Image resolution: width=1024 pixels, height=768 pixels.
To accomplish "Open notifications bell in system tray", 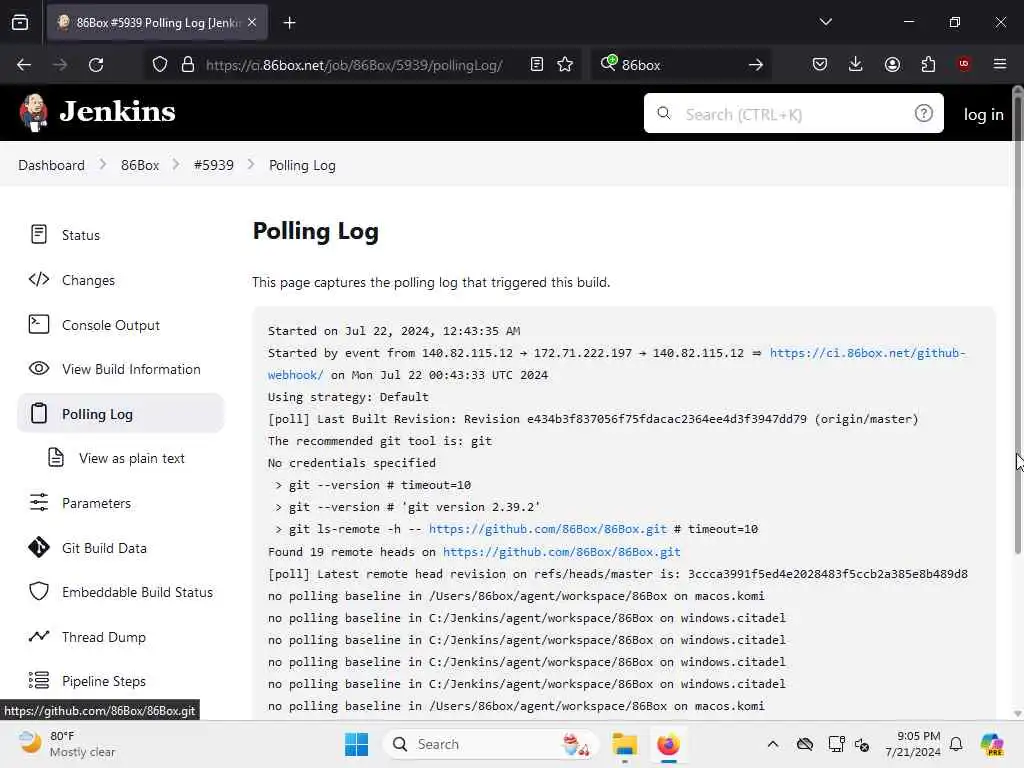I will [x=956, y=744].
